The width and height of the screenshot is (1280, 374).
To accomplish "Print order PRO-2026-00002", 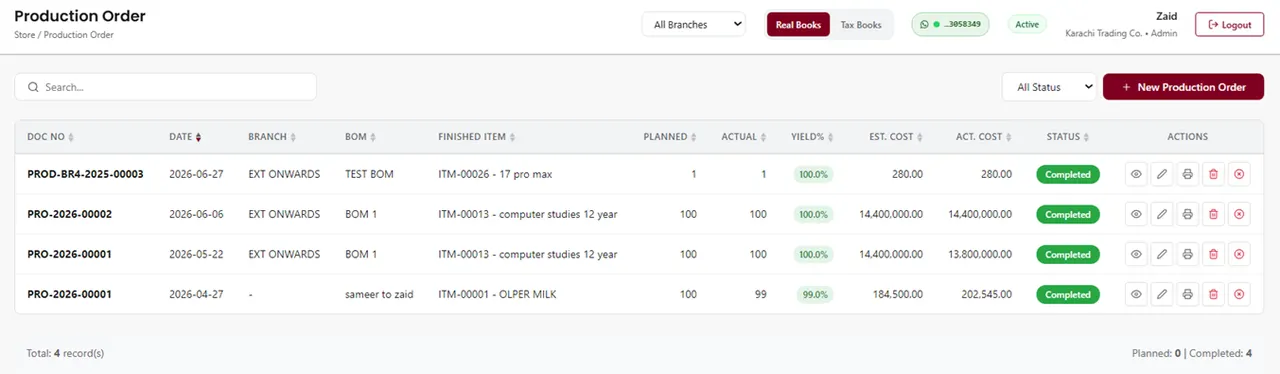I will [1187, 214].
